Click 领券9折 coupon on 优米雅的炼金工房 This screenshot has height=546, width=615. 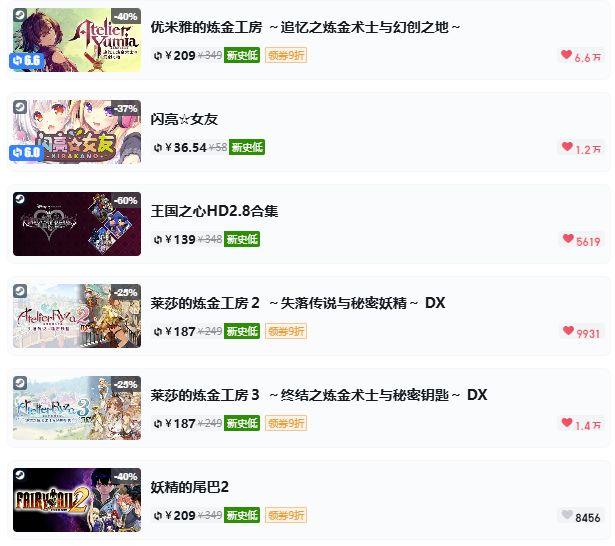pyautogui.click(x=286, y=55)
